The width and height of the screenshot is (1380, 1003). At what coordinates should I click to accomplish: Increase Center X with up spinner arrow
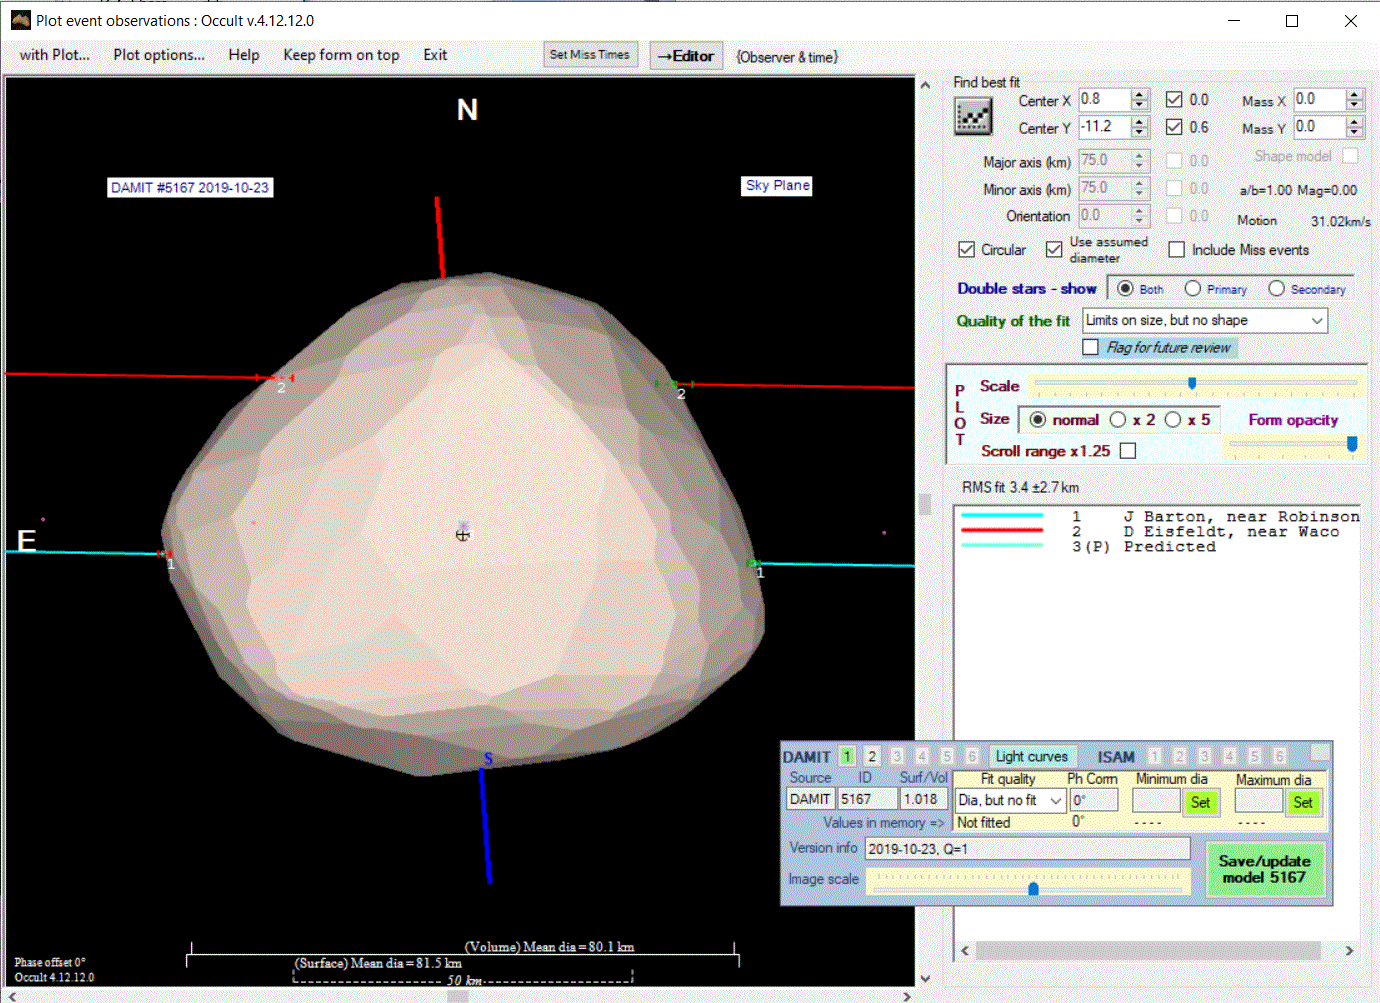pyautogui.click(x=1140, y=95)
